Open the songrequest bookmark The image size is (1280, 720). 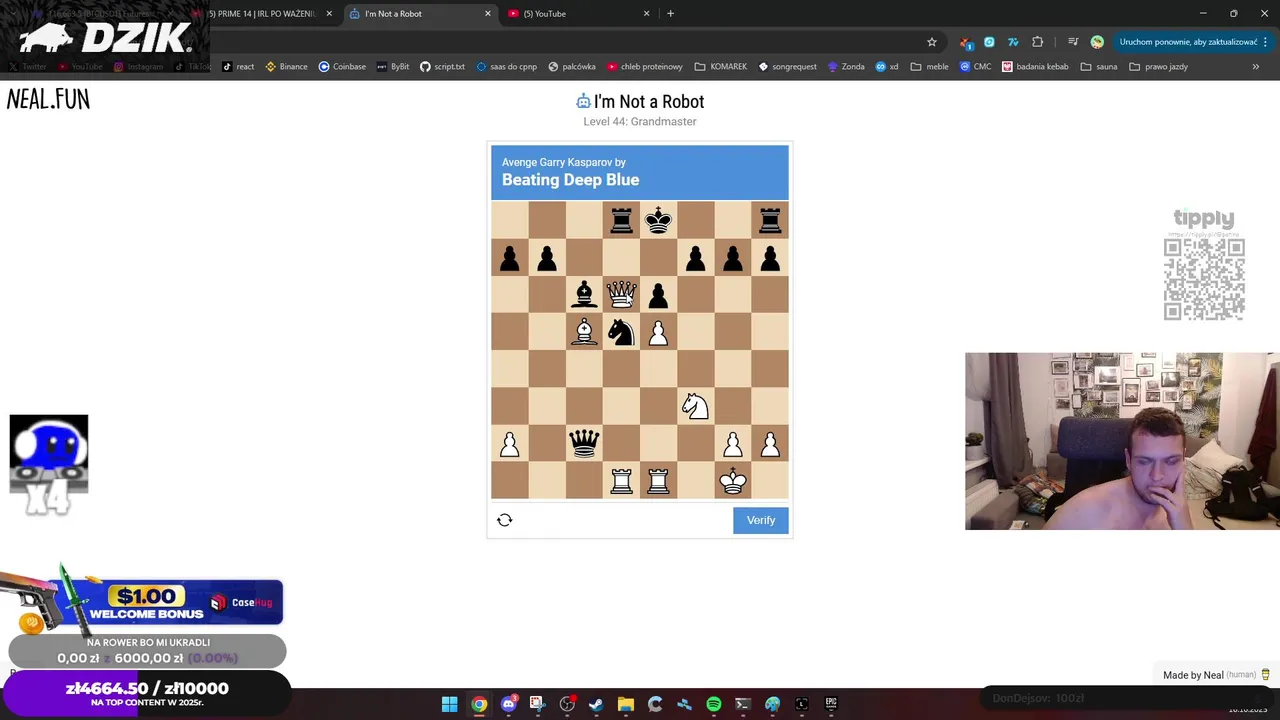[787, 67]
